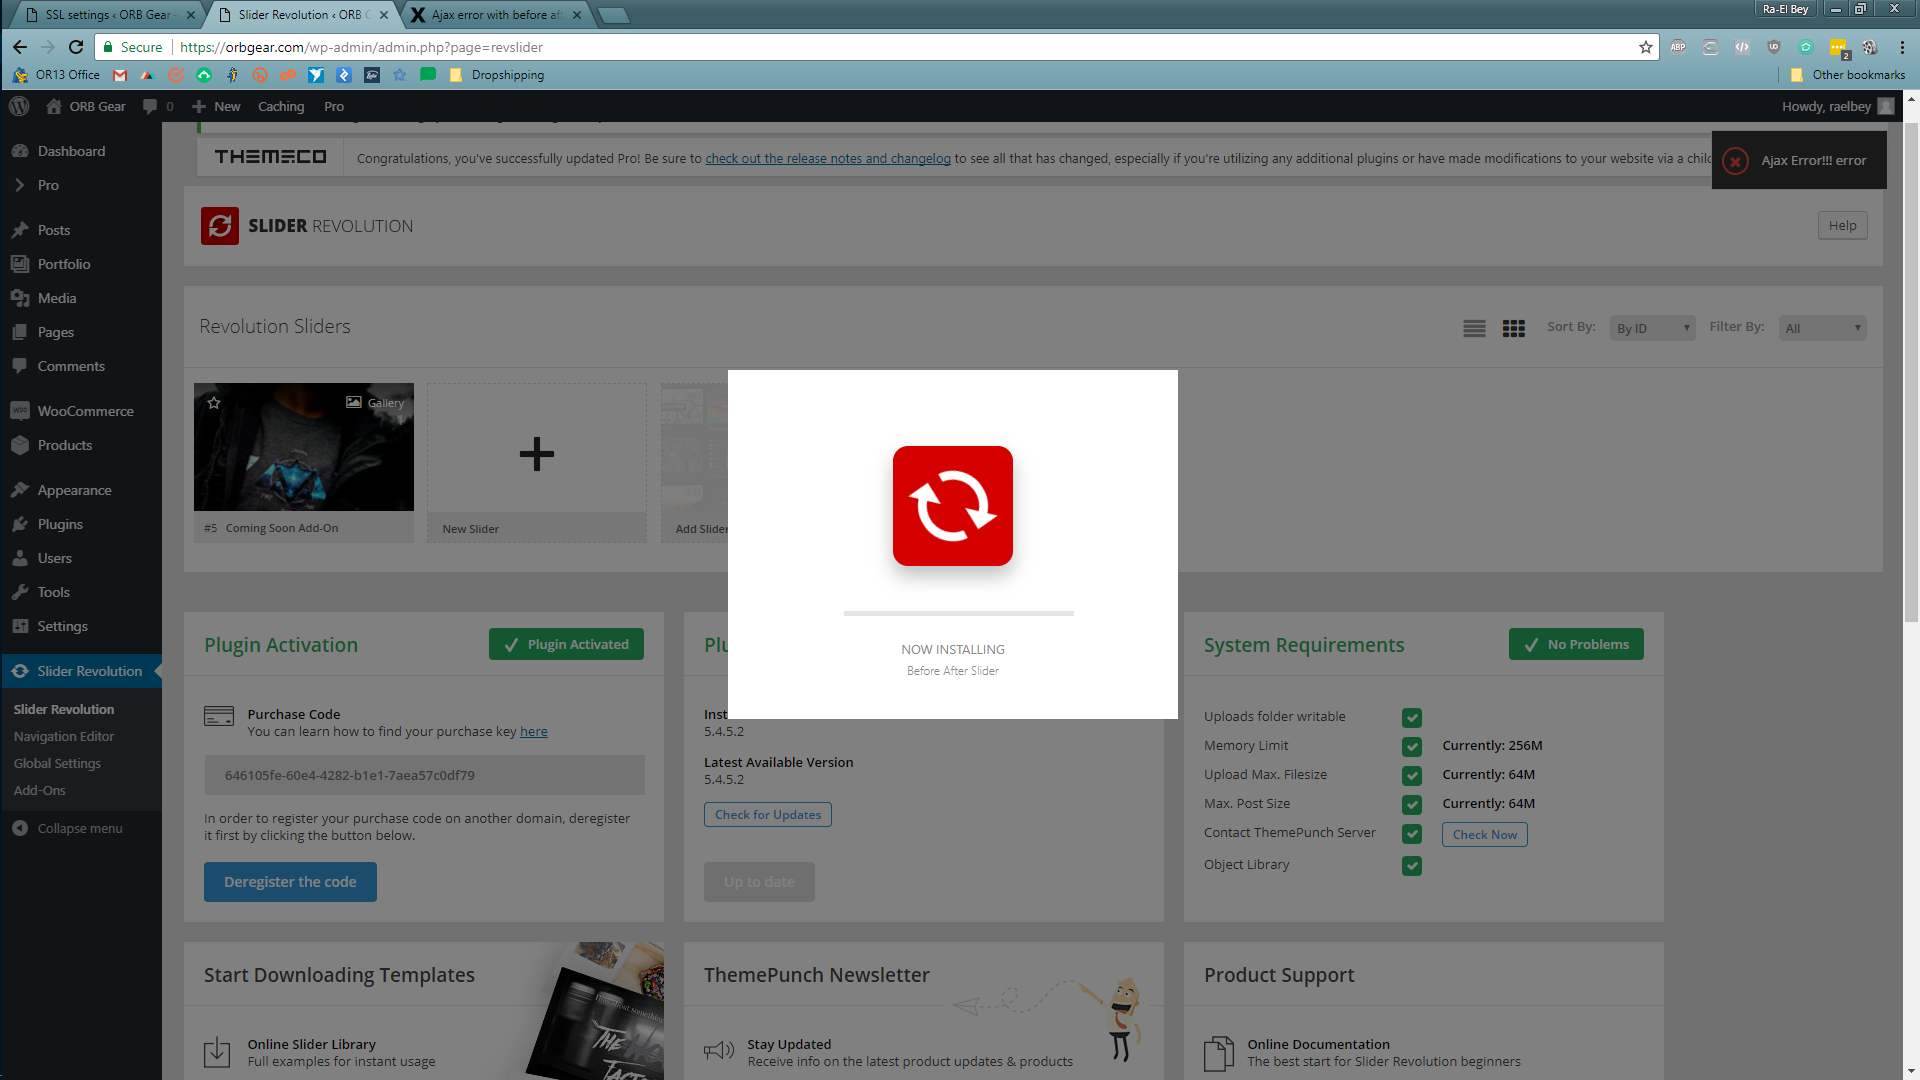Click the plus icon for New Slider
1920x1080 pixels.
[537, 454]
